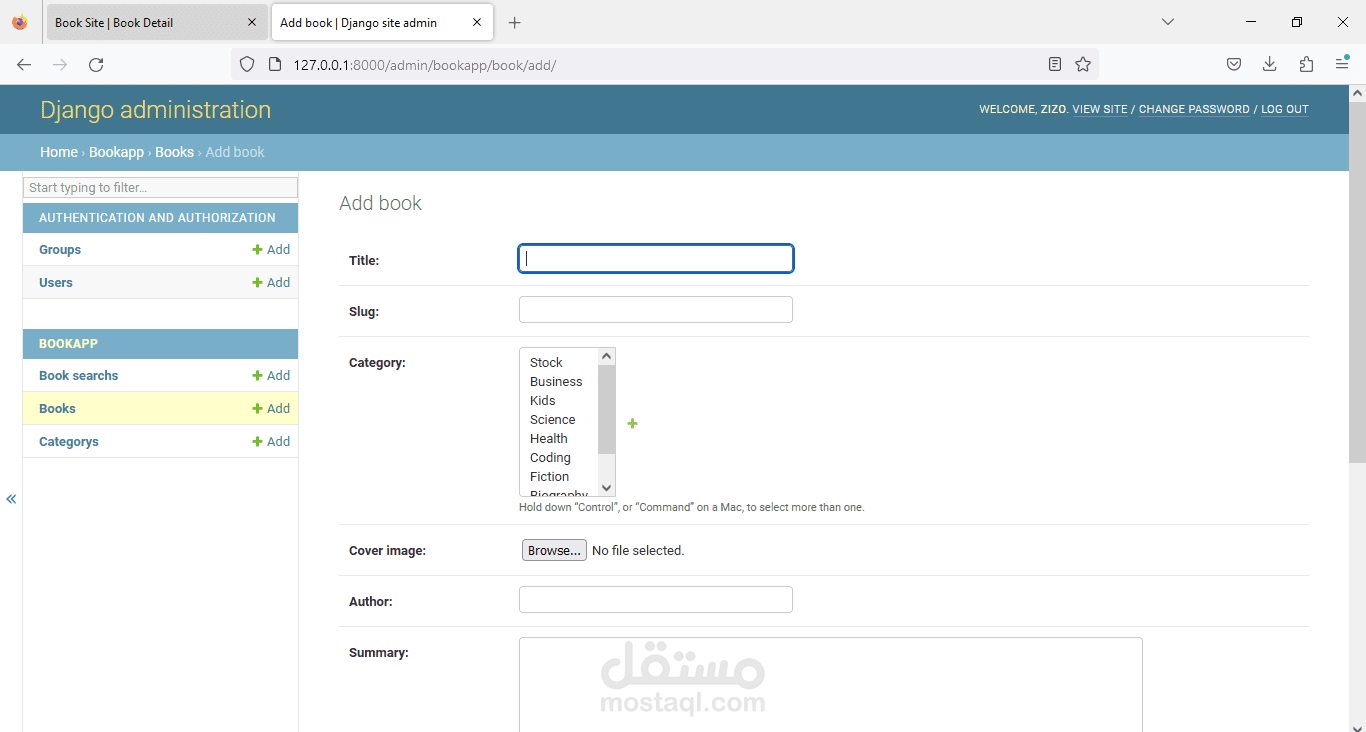
Task: Click the browser forward arrow
Action: coord(60,64)
